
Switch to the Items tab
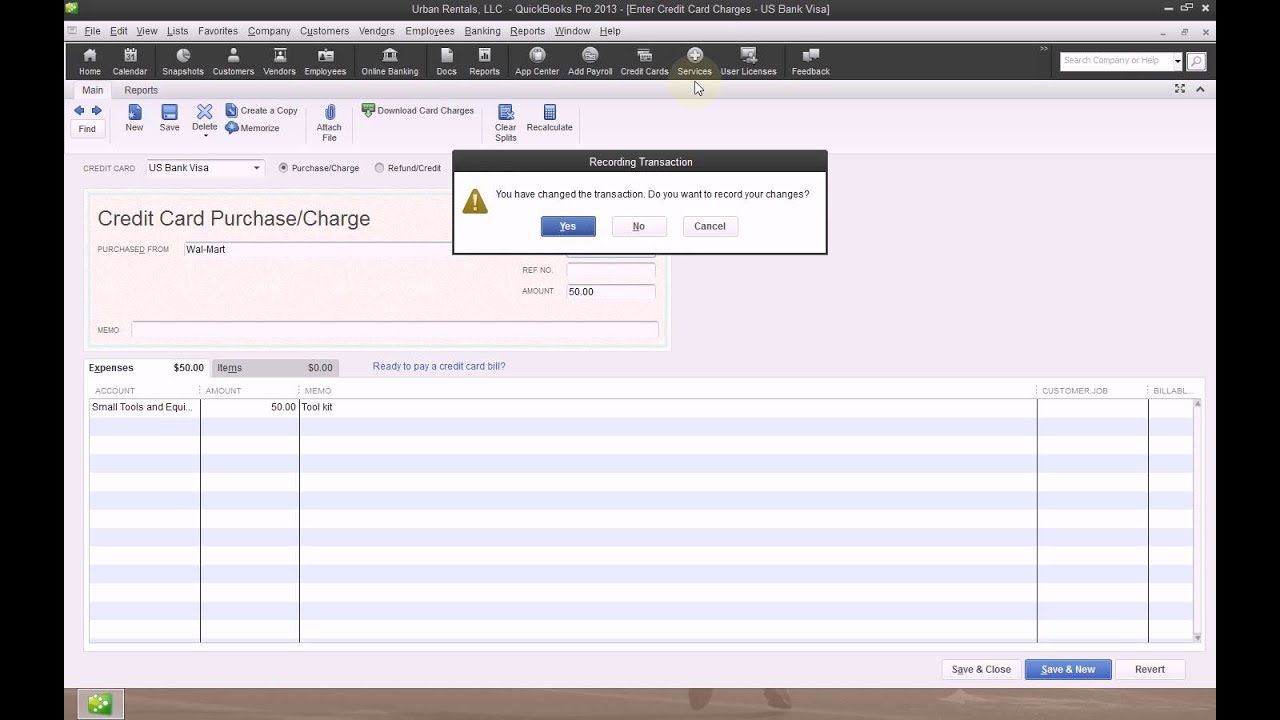point(275,368)
